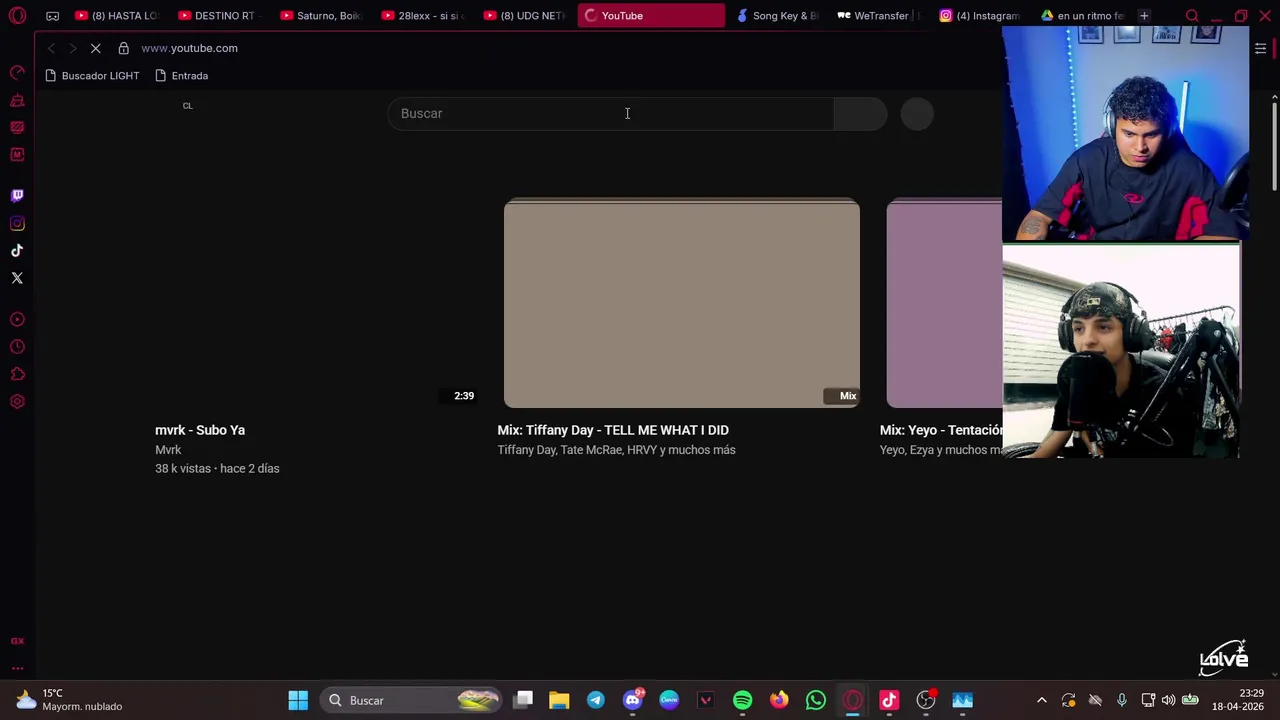Open Settings gear icon in sidebar
The height and width of the screenshot is (720, 1280).
pyautogui.click(x=17, y=401)
